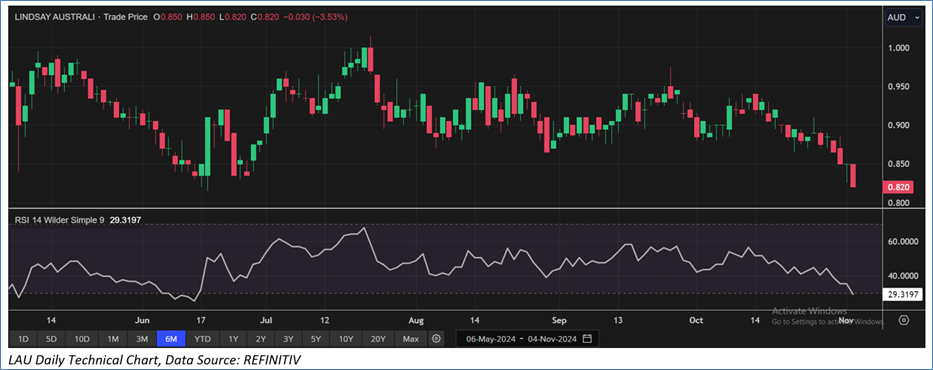Click the Oct label on time axis
933x370 pixels.
pyautogui.click(x=696, y=320)
